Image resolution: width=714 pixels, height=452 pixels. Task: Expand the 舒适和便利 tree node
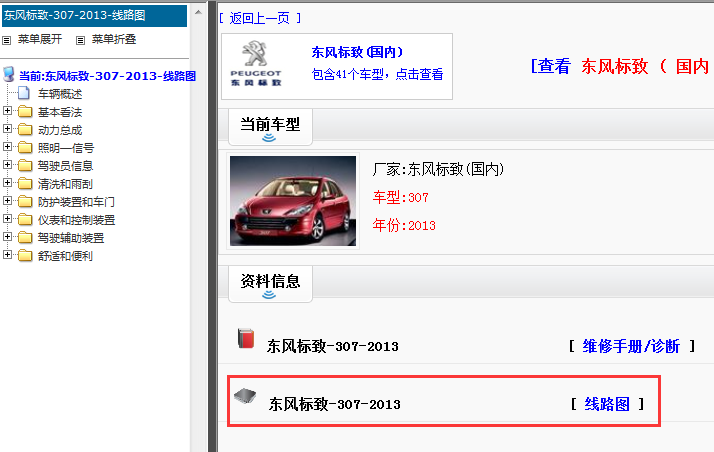[x=7, y=255]
